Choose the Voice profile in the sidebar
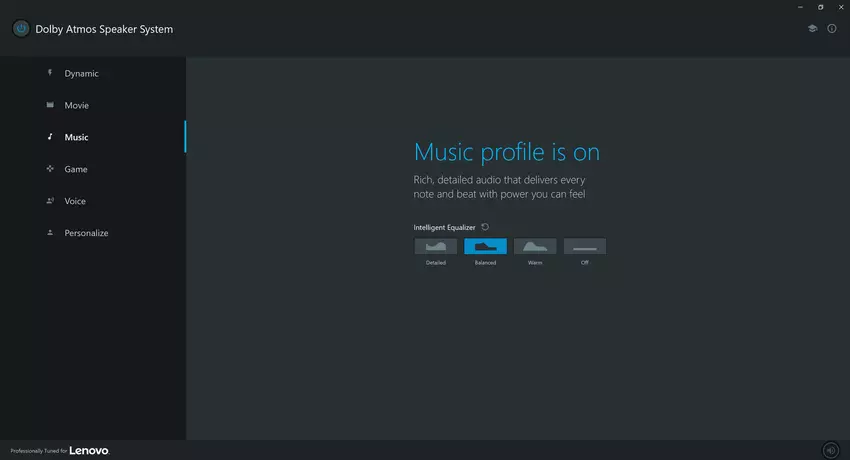This screenshot has width=850, height=460. (75, 202)
